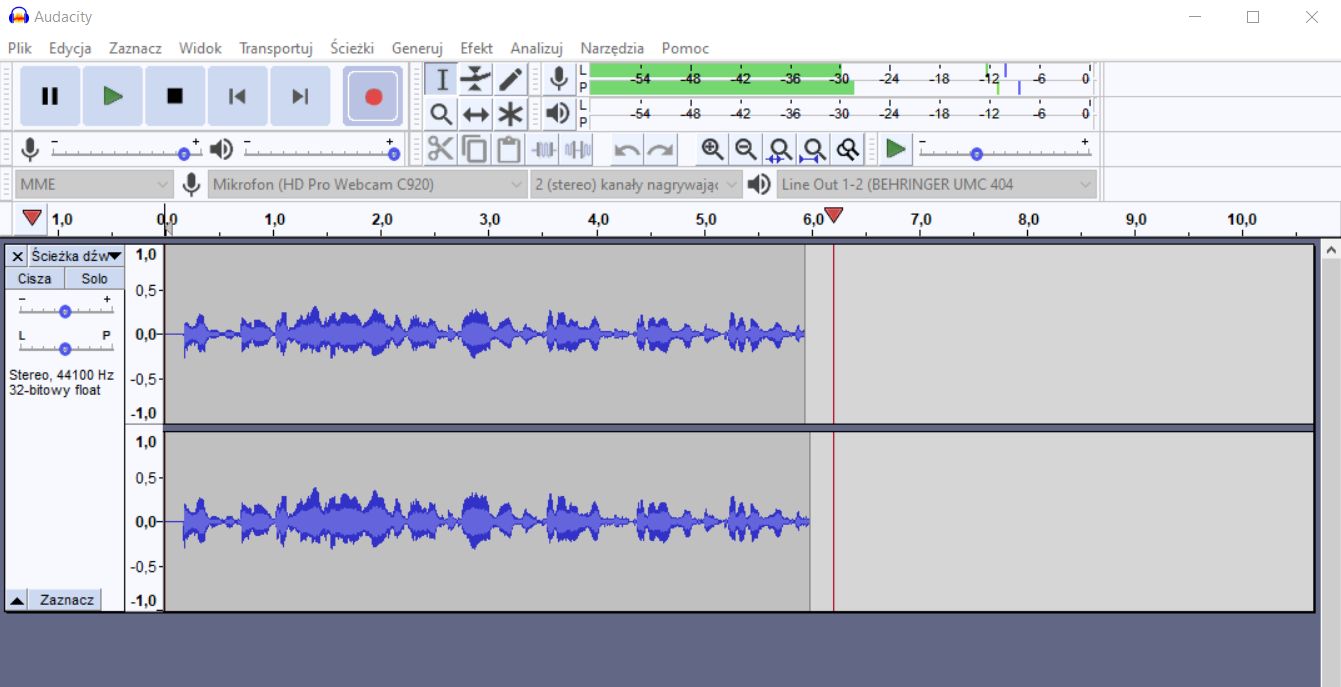Image resolution: width=1341 pixels, height=687 pixels.
Task: Select the Multi-tool
Action: [x=510, y=113]
